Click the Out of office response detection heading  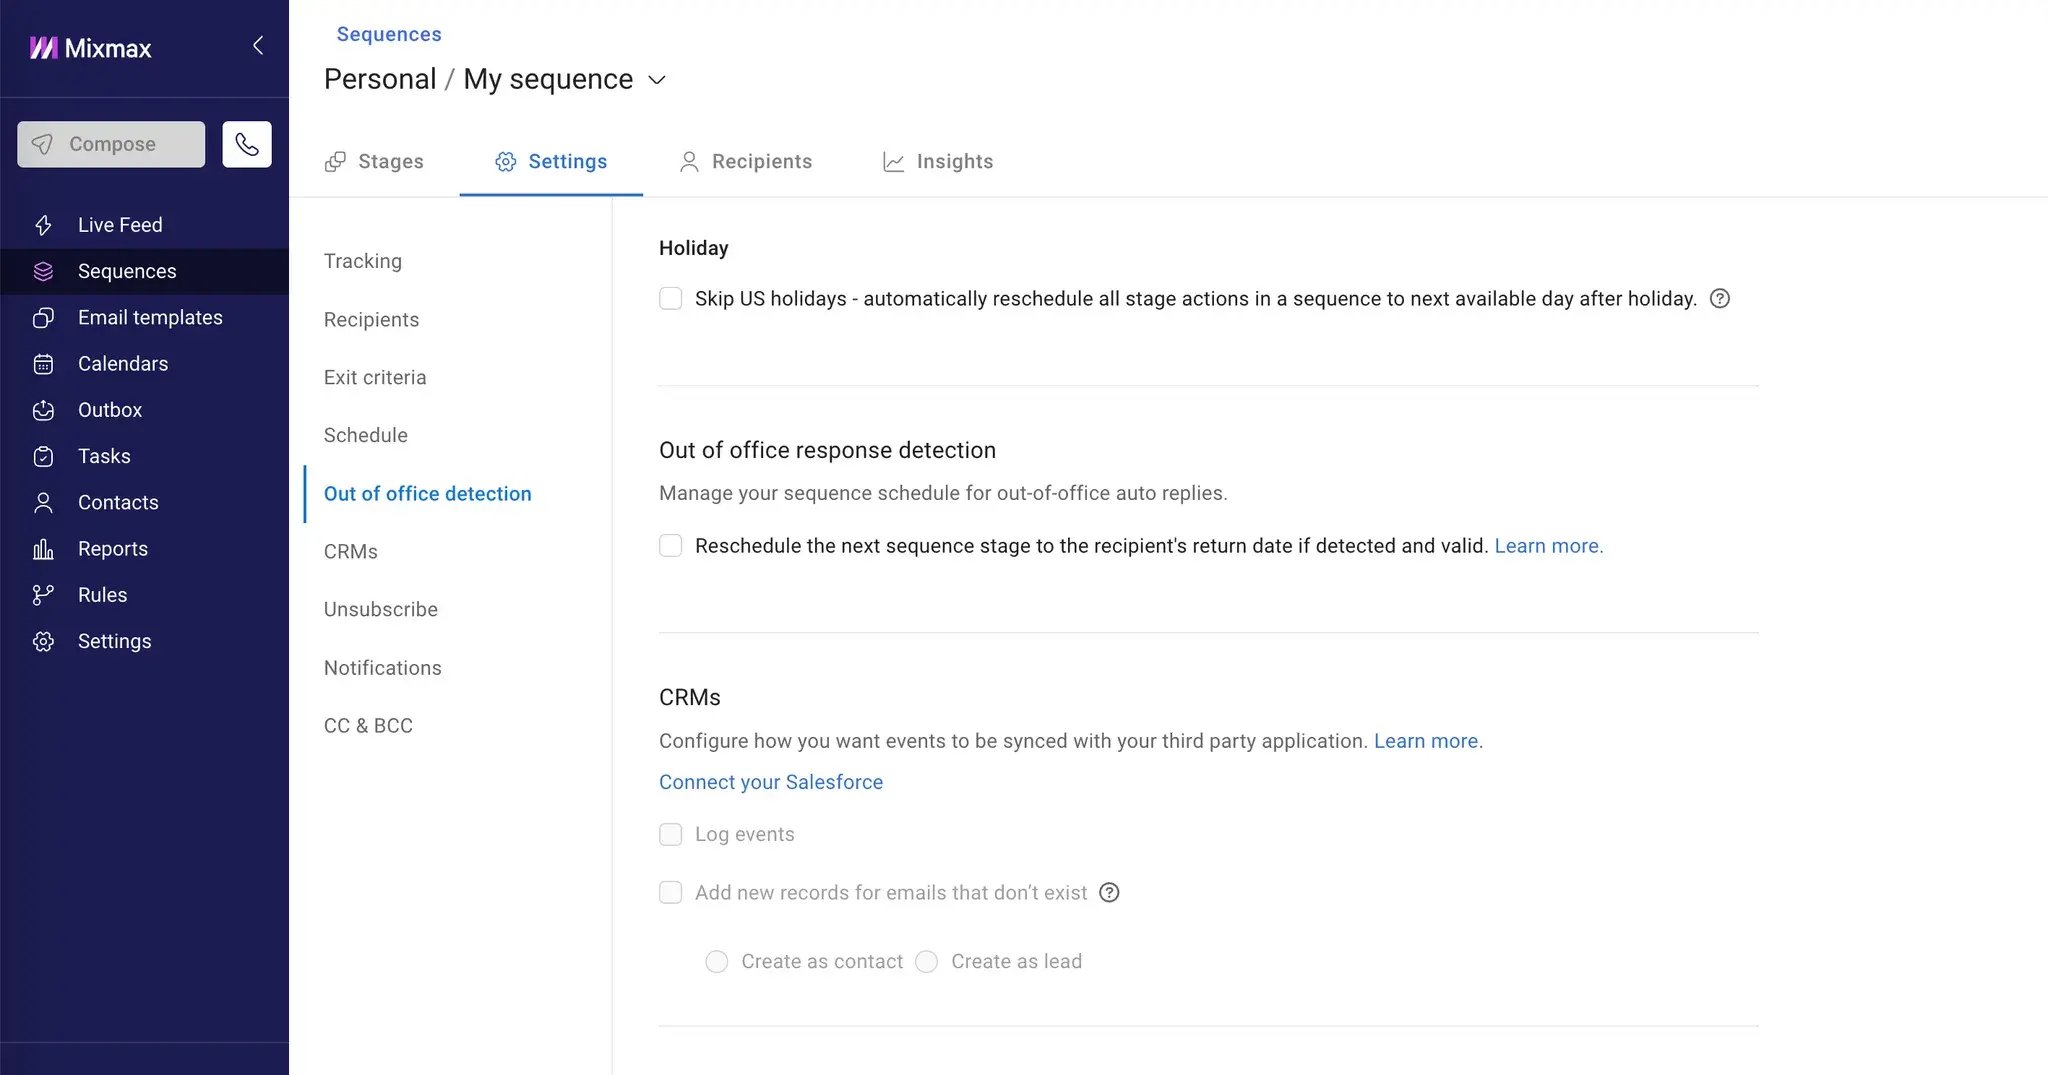828,450
